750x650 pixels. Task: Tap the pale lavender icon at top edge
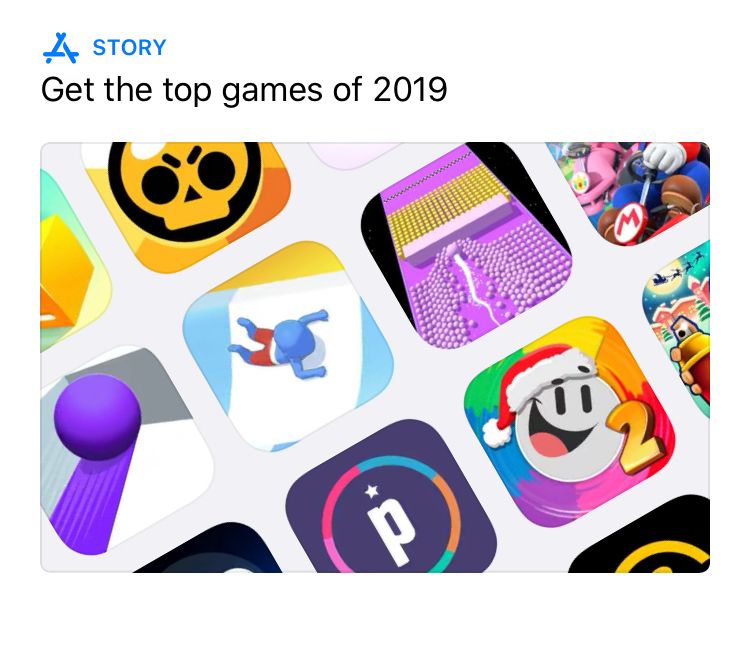tap(354, 154)
